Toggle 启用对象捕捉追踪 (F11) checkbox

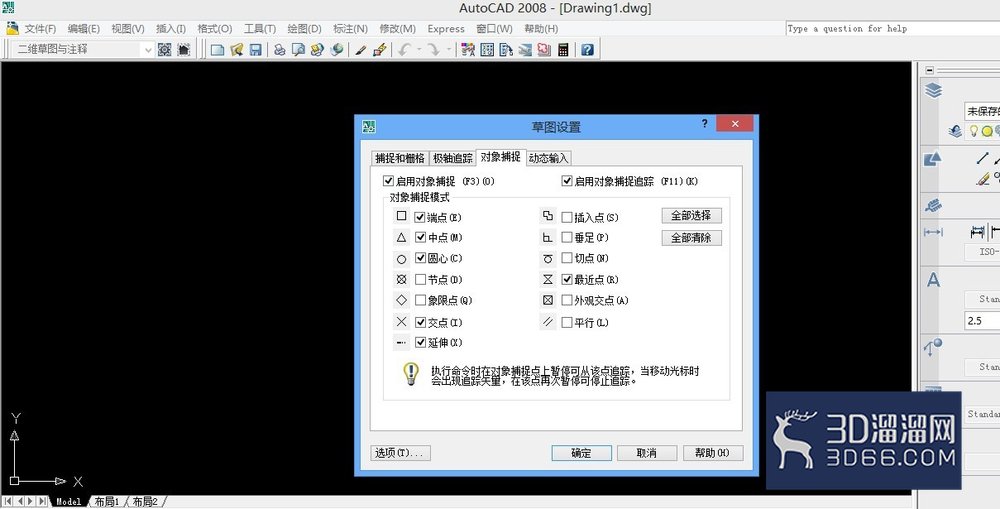567,181
